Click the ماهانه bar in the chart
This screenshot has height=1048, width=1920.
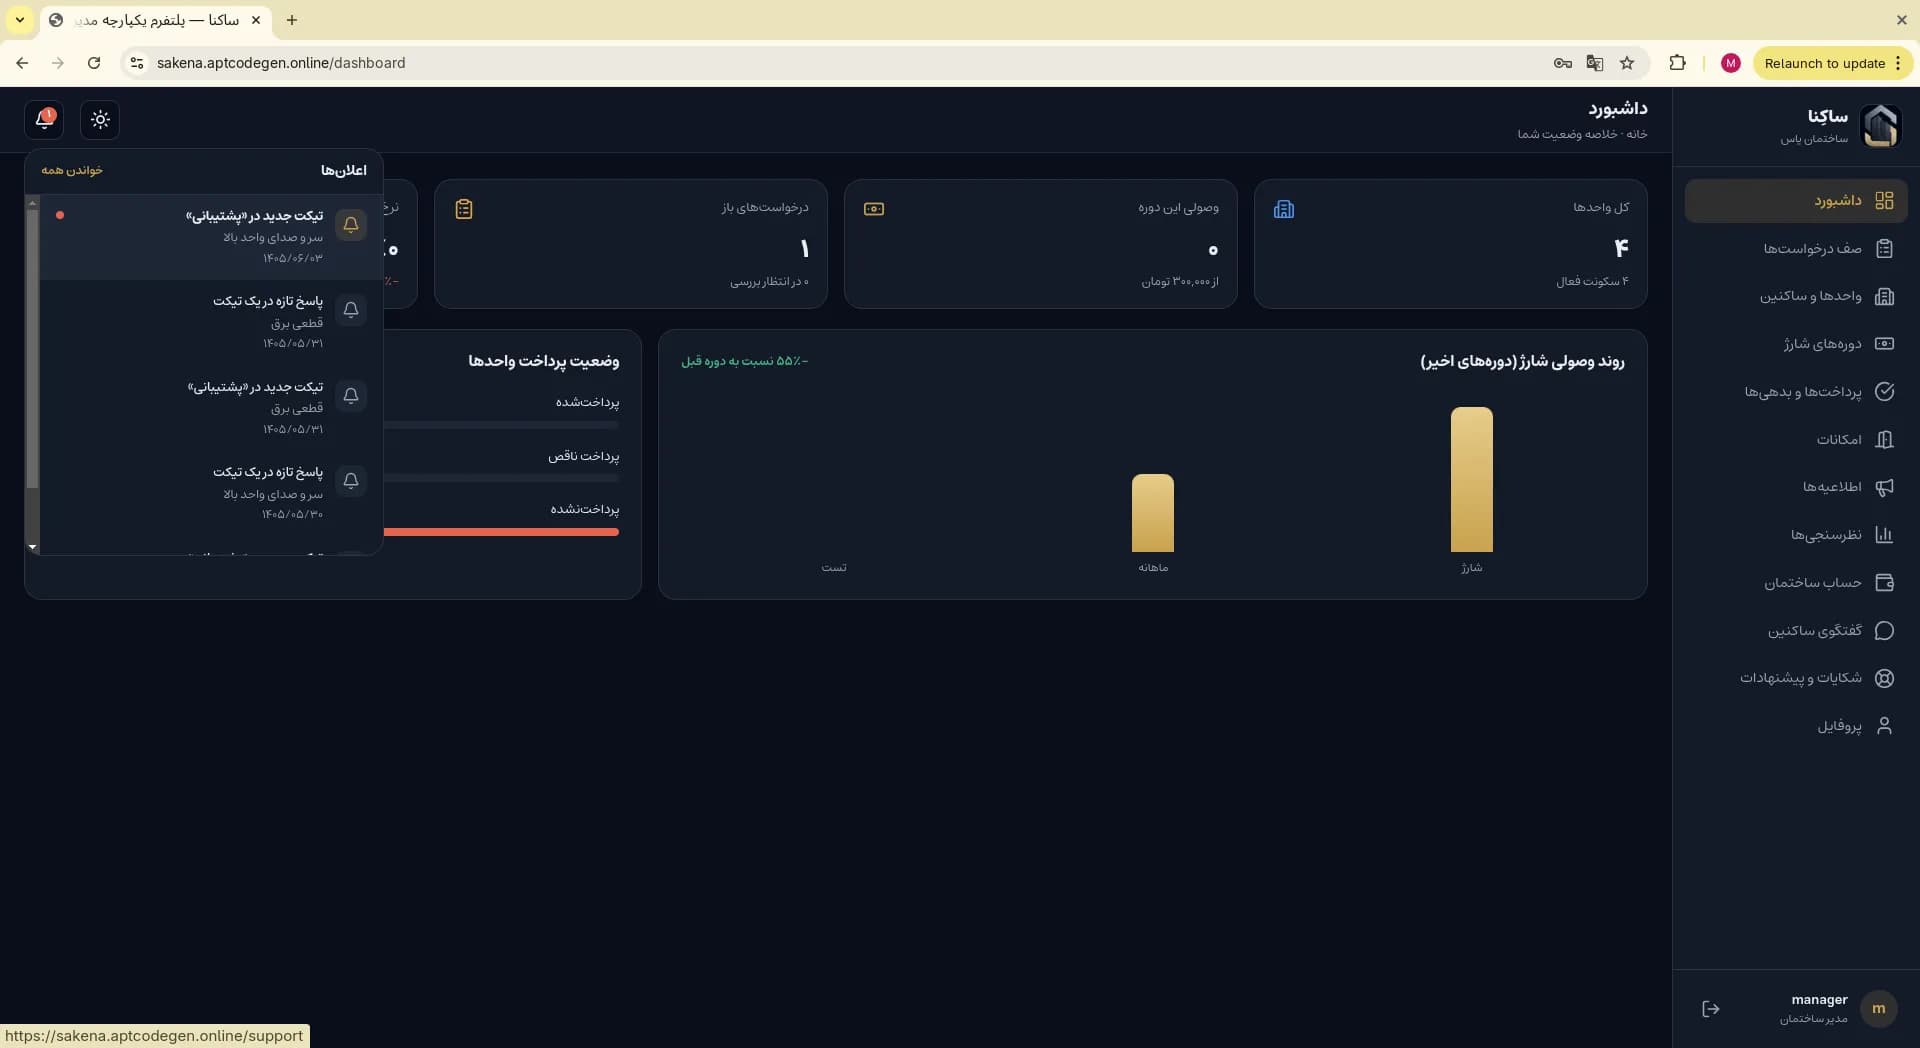(x=1152, y=513)
